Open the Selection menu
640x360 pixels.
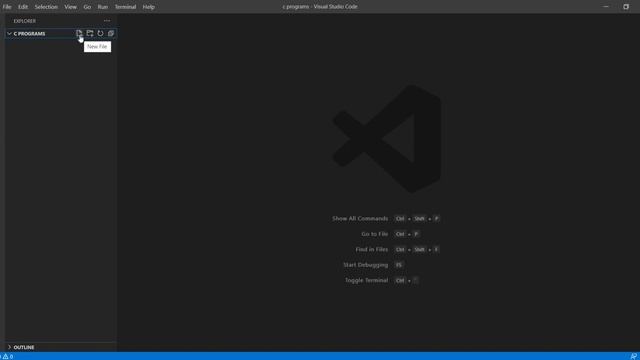46,7
